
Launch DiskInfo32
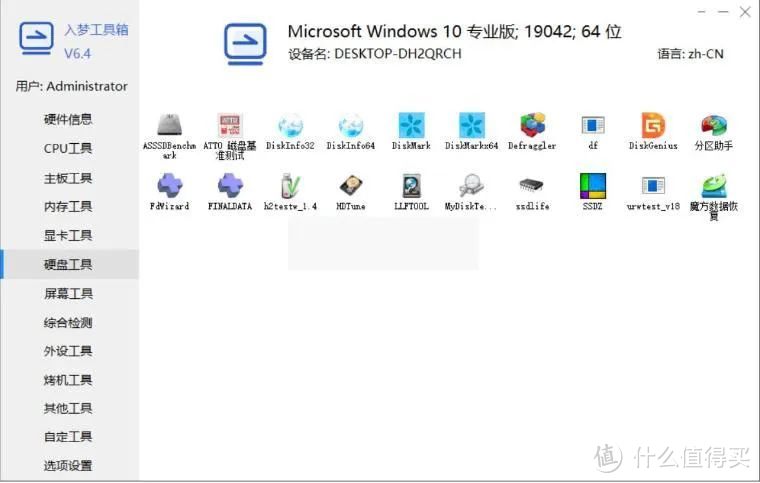[x=290, y=132]
